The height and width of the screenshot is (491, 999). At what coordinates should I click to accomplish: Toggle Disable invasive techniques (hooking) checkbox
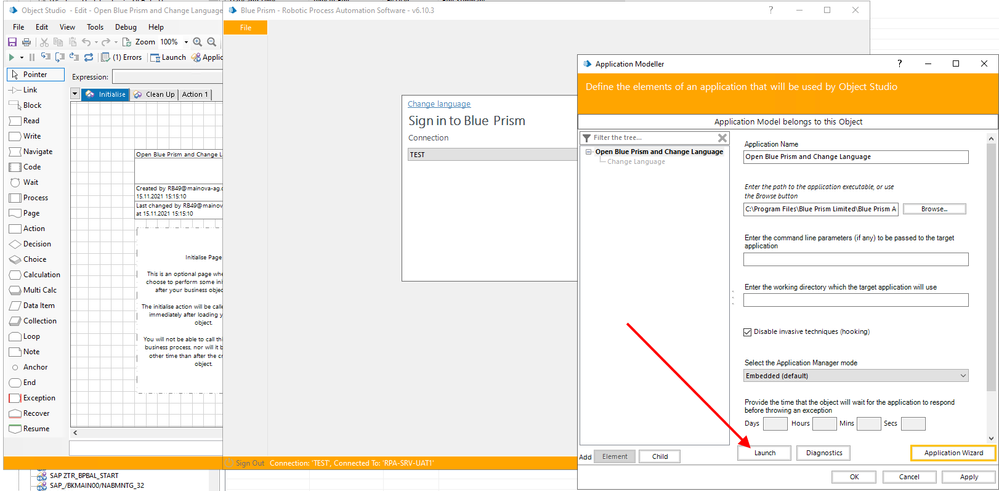748,332
